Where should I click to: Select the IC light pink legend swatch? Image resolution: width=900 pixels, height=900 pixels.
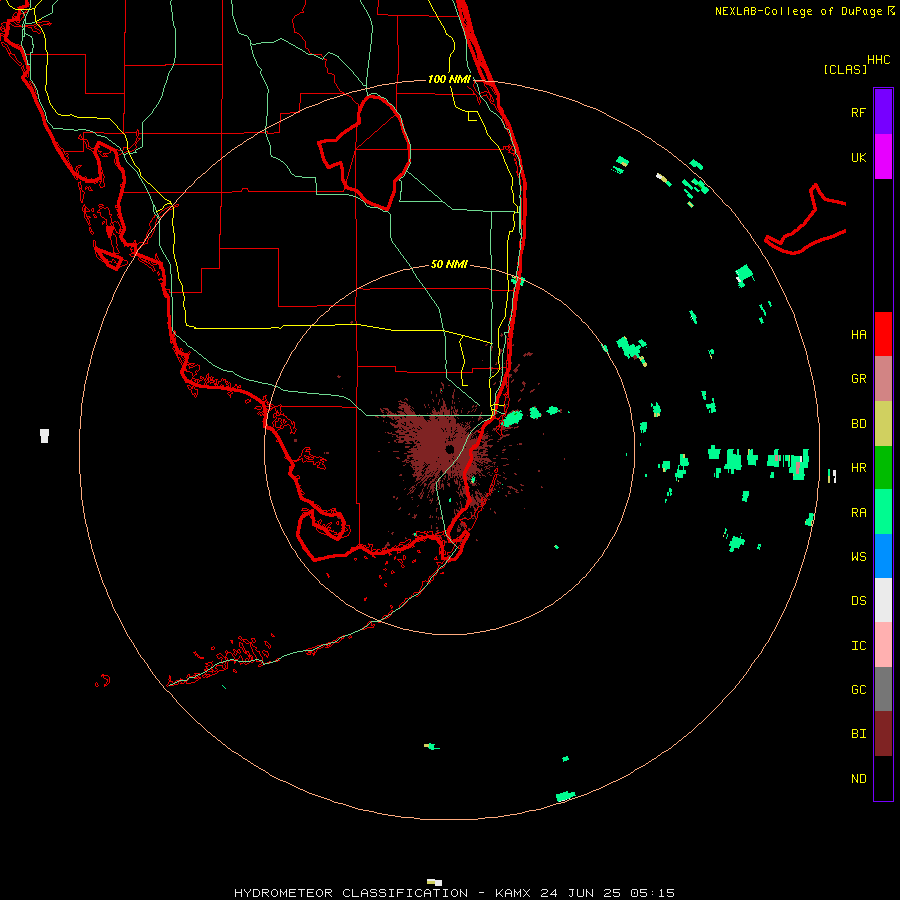click(x=883, y=645)
